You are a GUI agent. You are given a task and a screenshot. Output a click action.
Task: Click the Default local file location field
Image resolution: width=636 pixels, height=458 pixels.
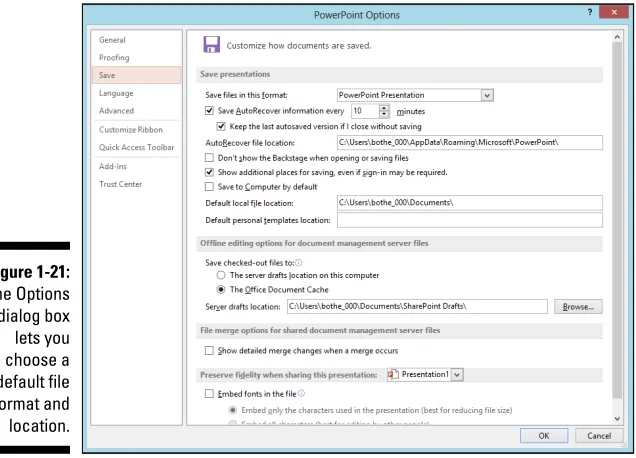(470, 202)
